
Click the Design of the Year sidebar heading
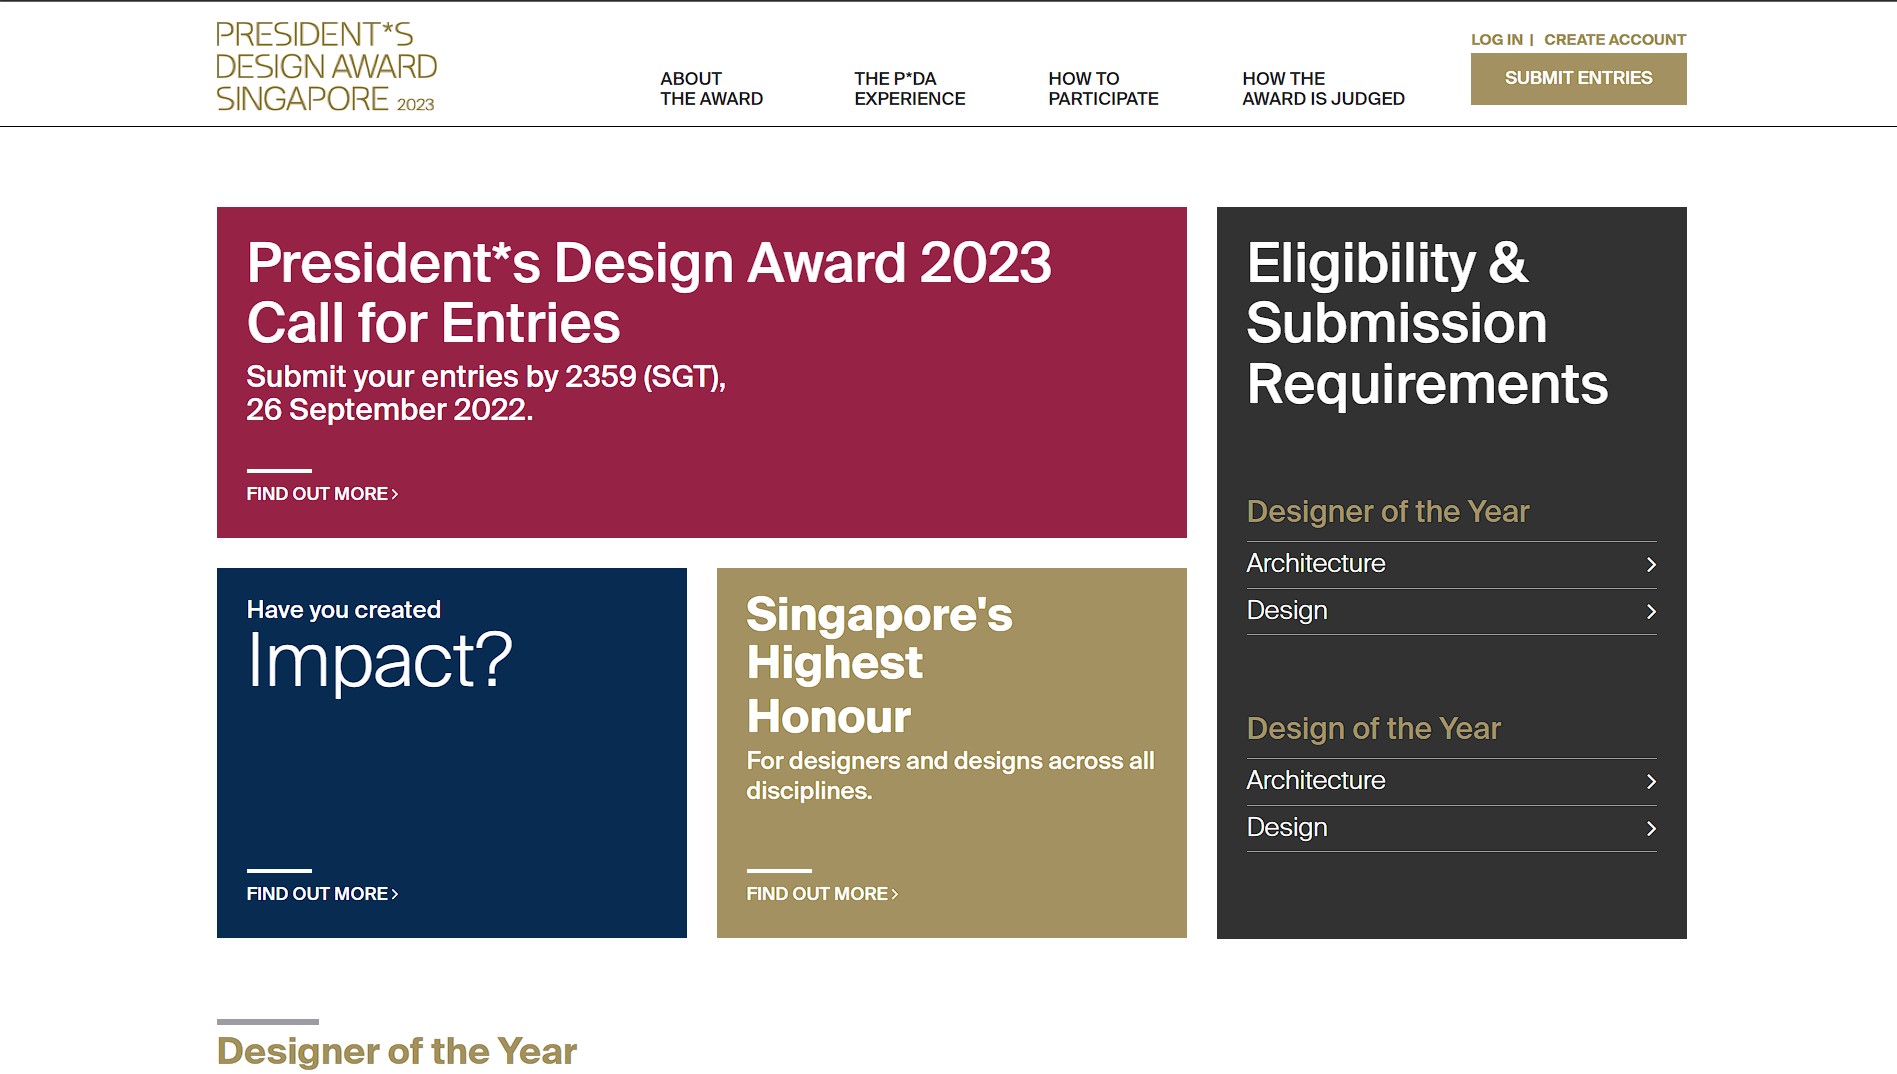(x=1373, y=729)
